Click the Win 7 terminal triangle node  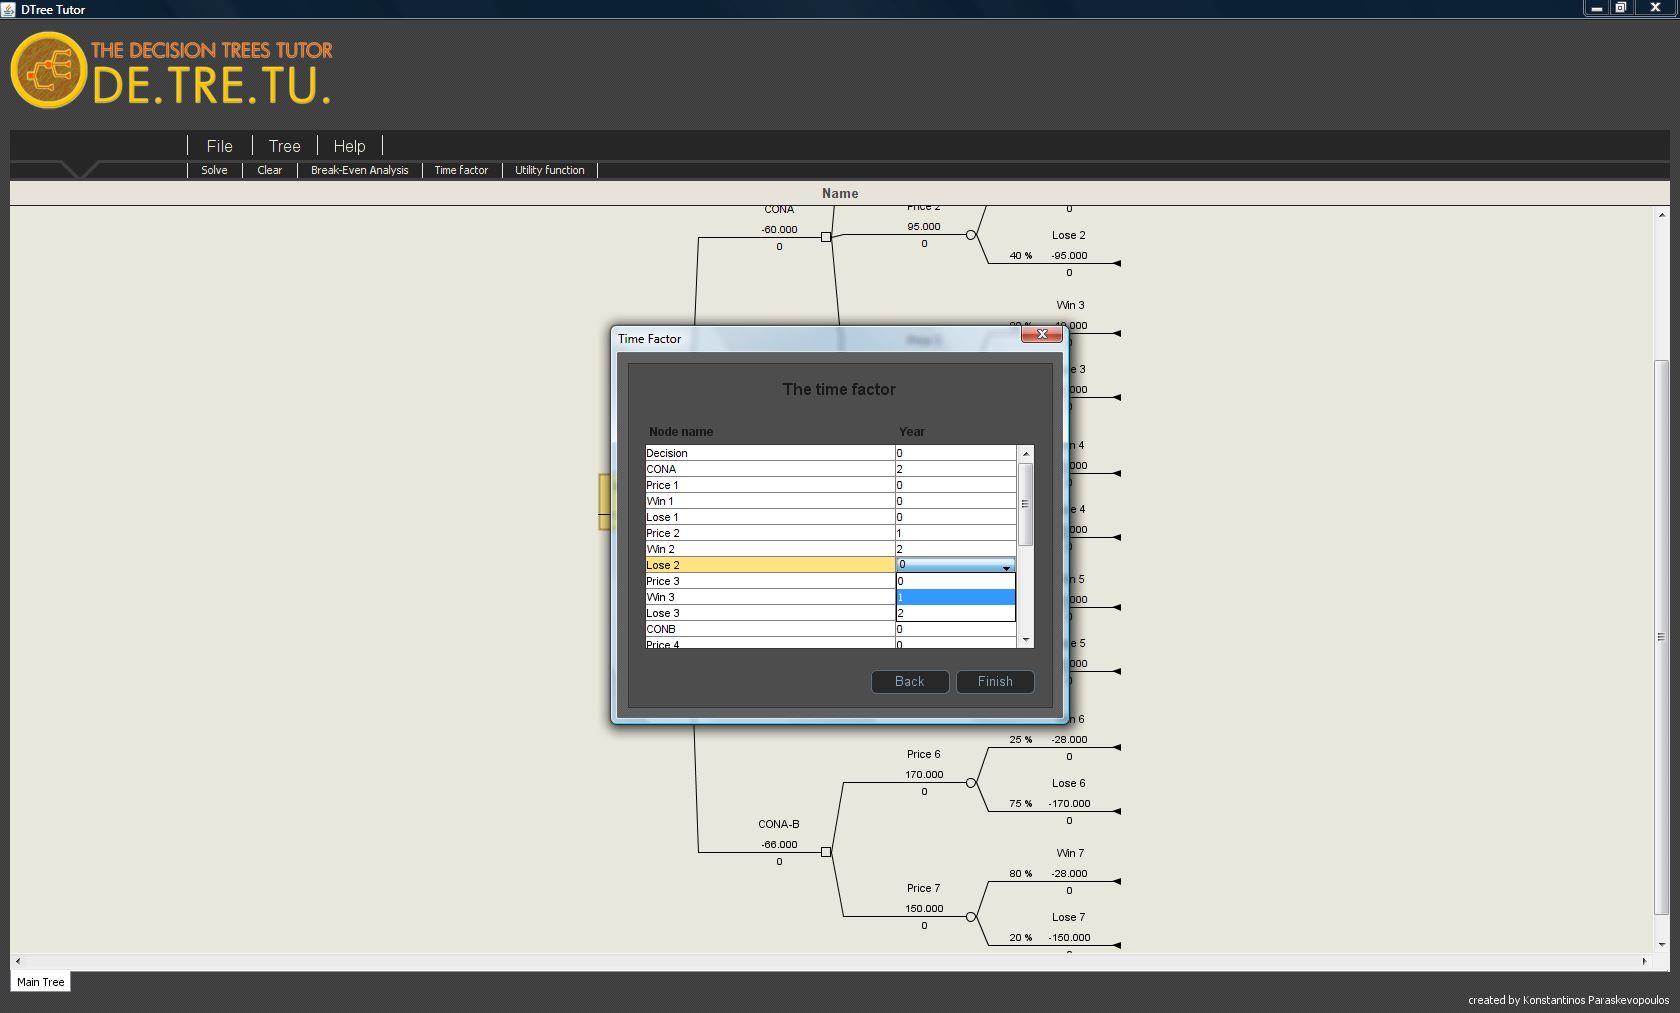click(x=1116, y=881)
